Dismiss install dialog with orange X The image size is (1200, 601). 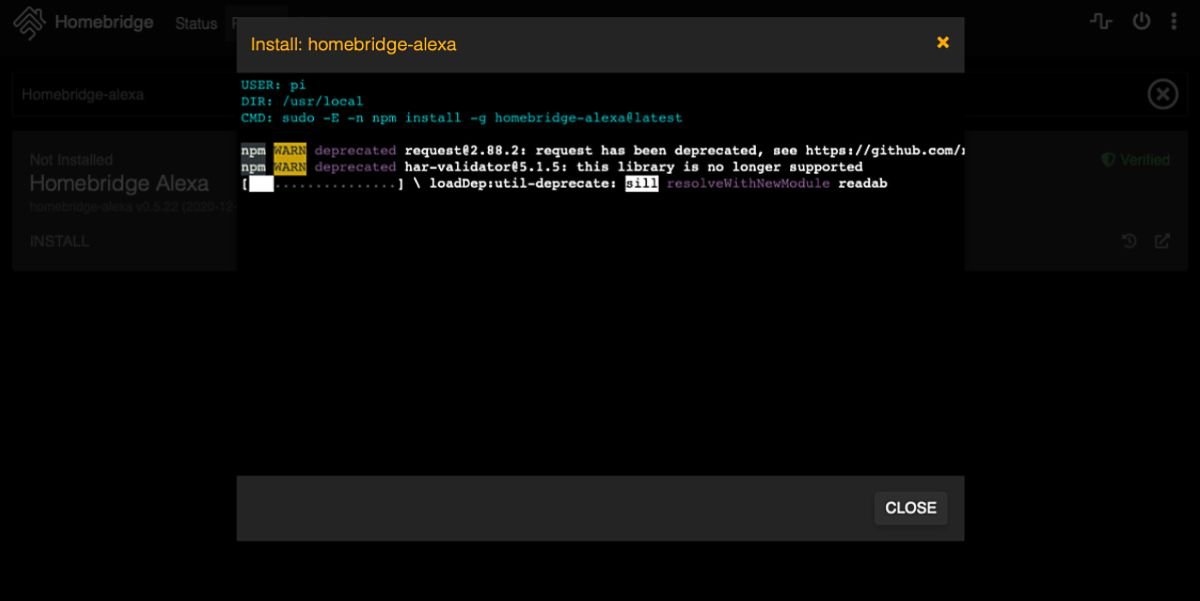[x=942, y=42]
